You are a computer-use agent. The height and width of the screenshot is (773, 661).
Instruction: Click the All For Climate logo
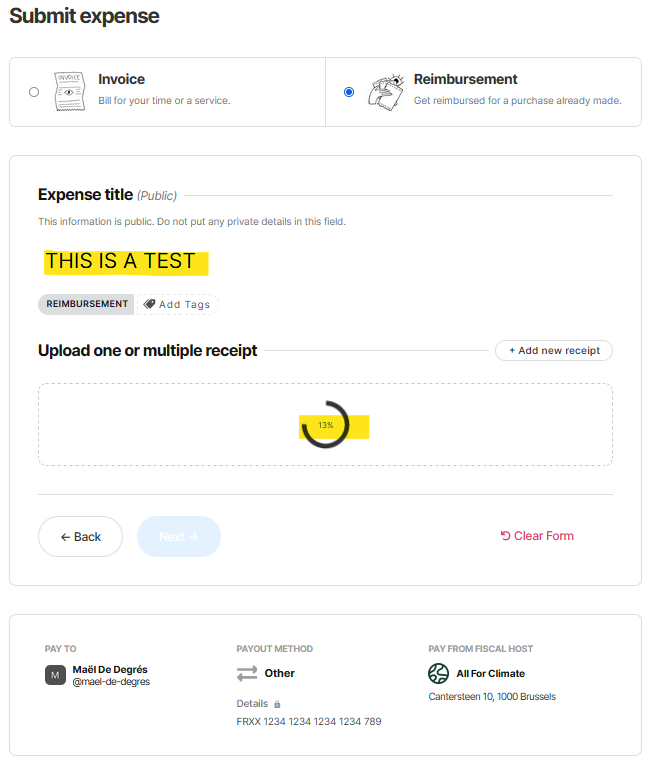pyautogui.click(x=438, y=673)
